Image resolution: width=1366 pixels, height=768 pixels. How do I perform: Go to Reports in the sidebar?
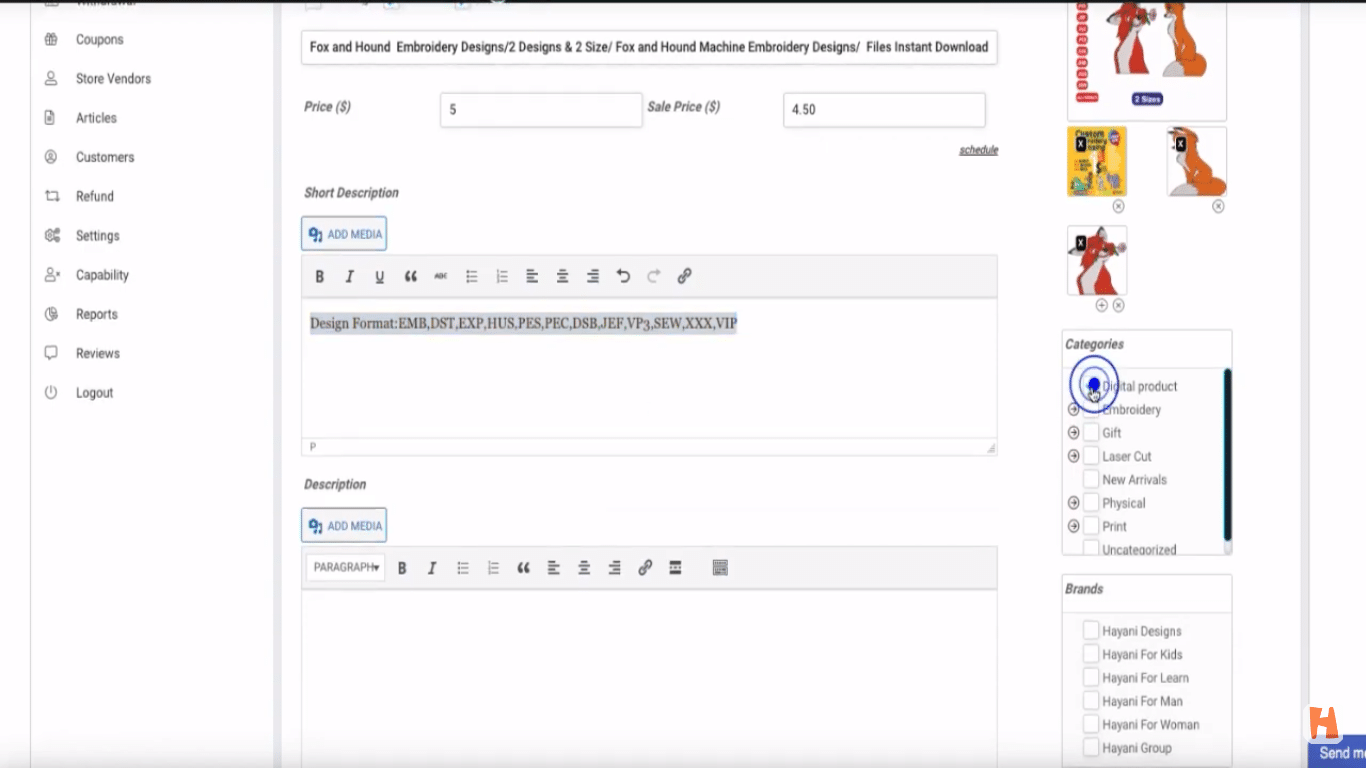96,314
